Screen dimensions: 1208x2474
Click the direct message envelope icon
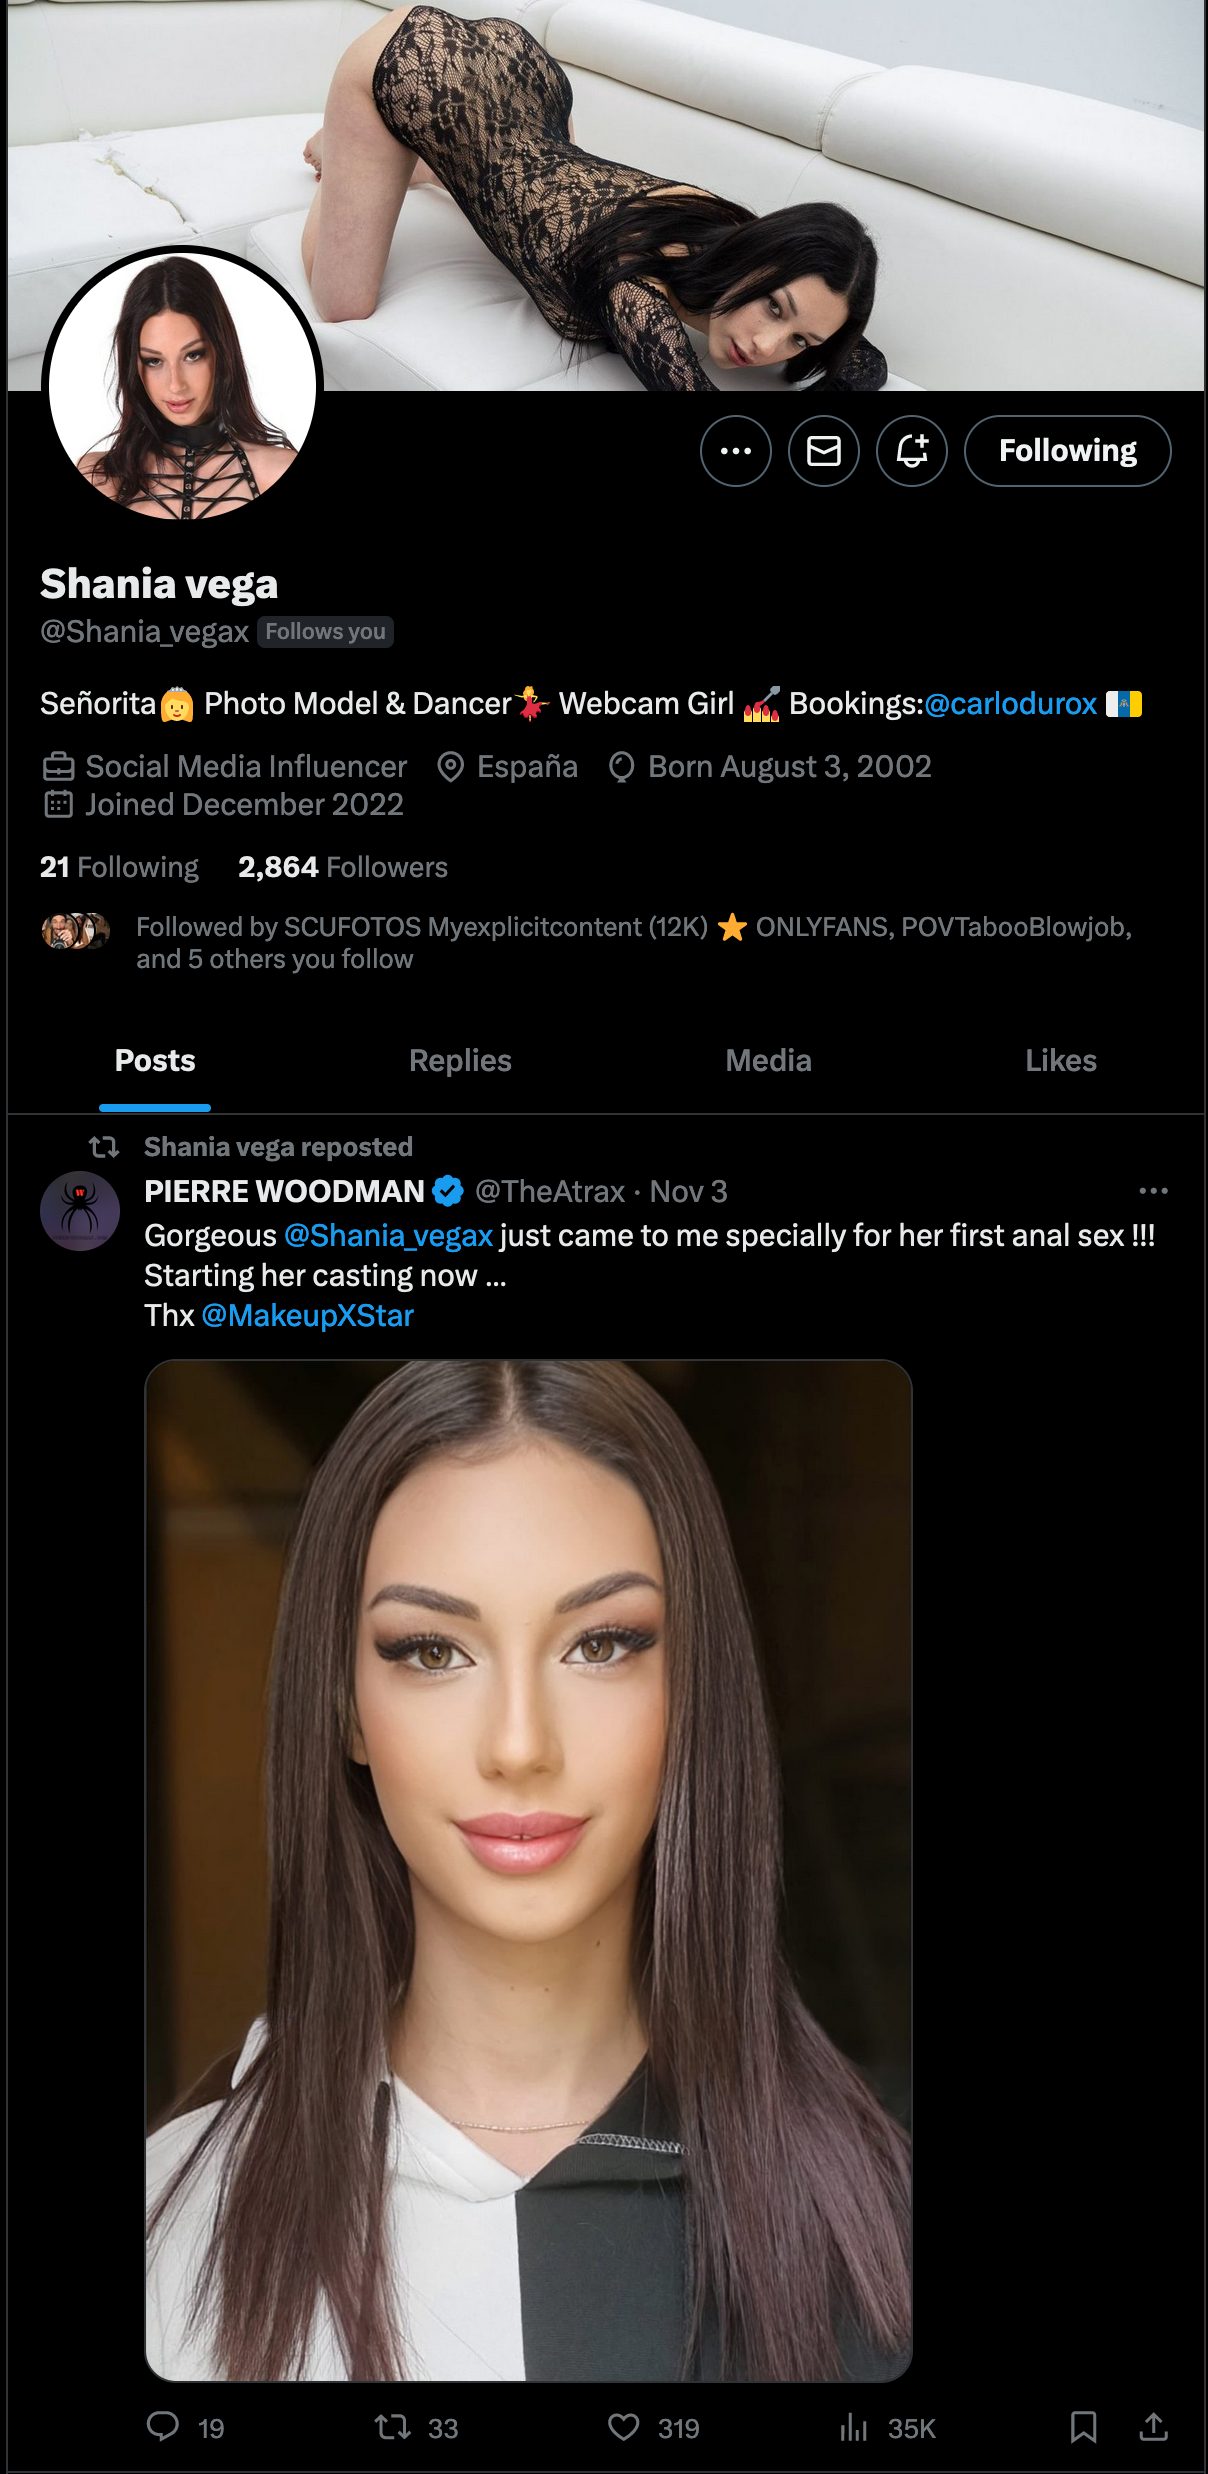tap(823, 451)
